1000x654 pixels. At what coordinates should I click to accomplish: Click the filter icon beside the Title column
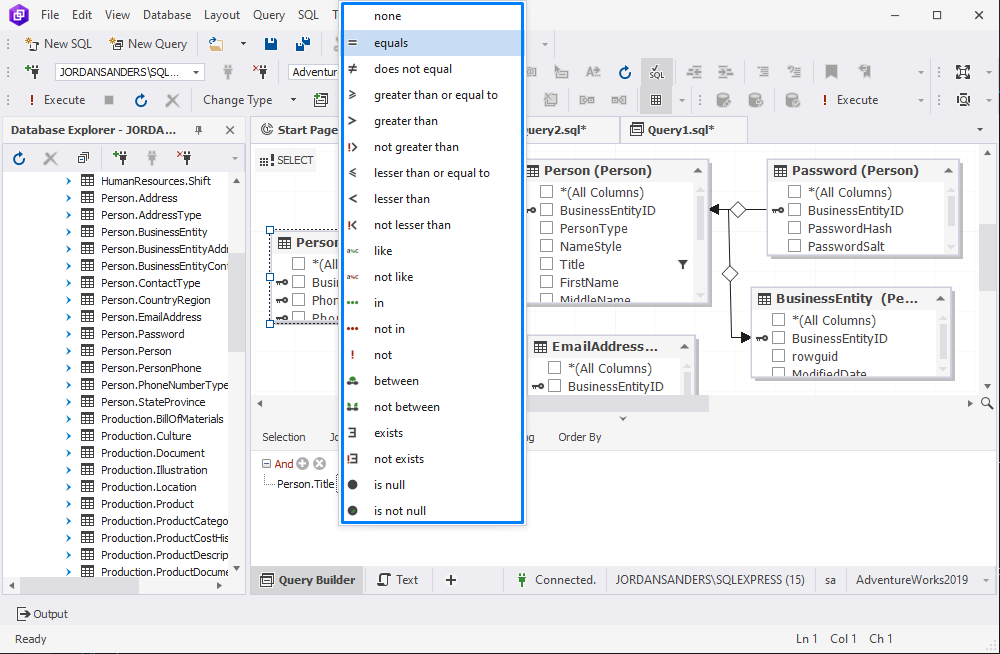pos(683,264)
